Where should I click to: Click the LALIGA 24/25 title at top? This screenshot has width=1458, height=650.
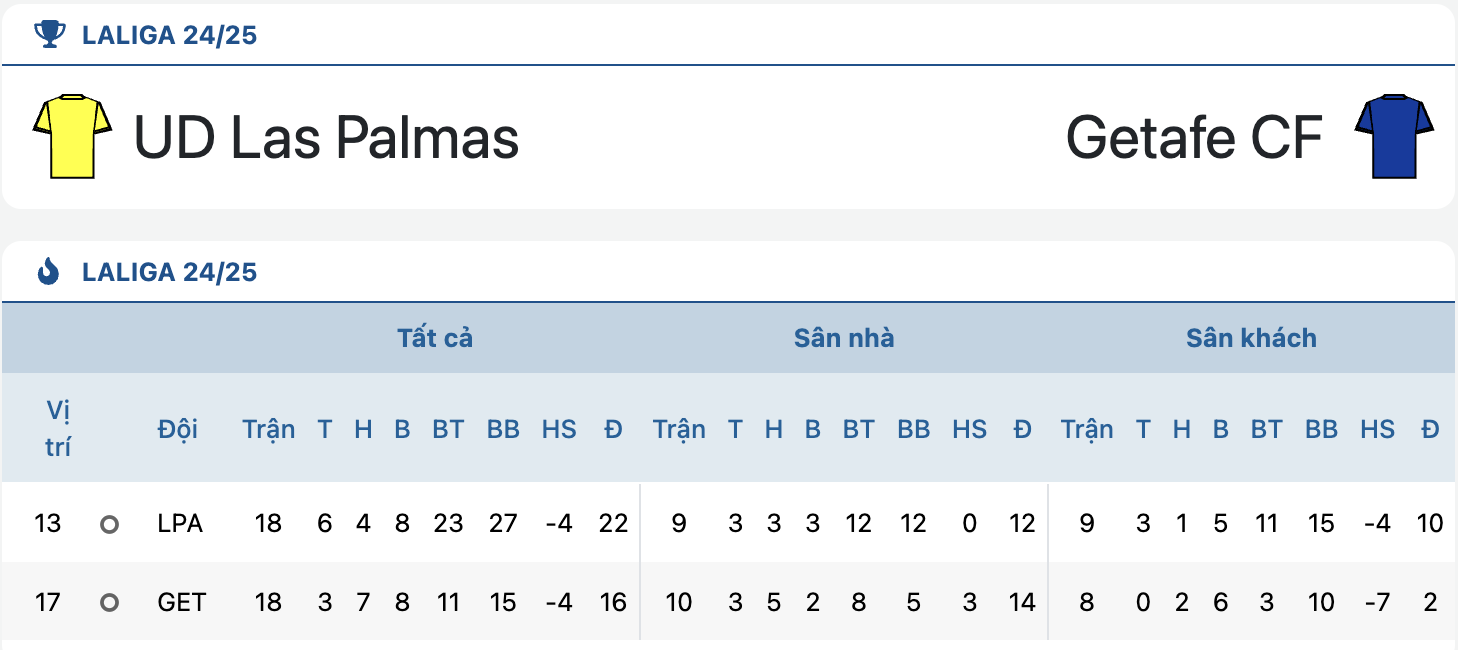(x=170, y=36)
